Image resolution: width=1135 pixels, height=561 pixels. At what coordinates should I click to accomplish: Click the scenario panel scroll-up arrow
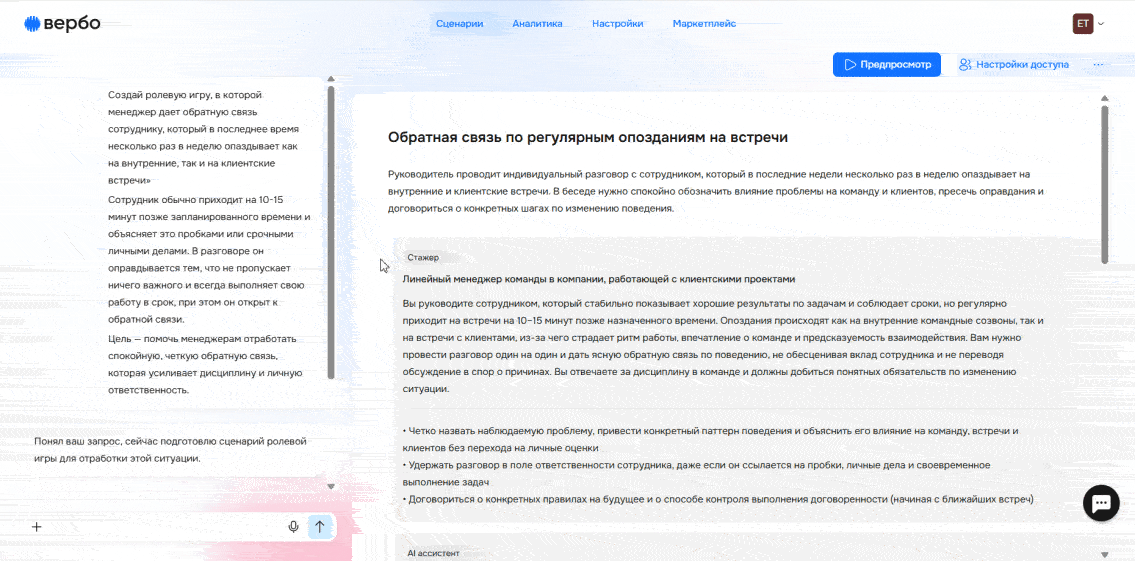click(x=1105, y=98)
